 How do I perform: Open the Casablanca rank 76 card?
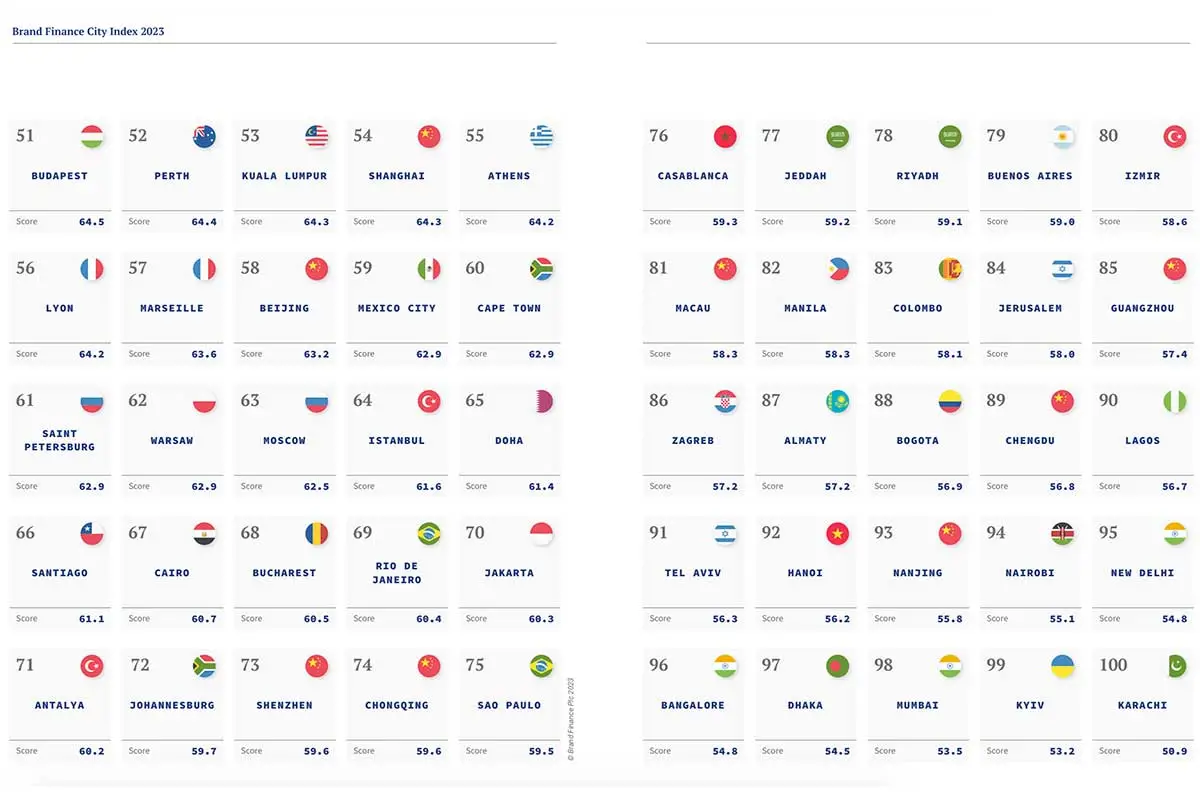pyautogui.click(x=693, y=176)
